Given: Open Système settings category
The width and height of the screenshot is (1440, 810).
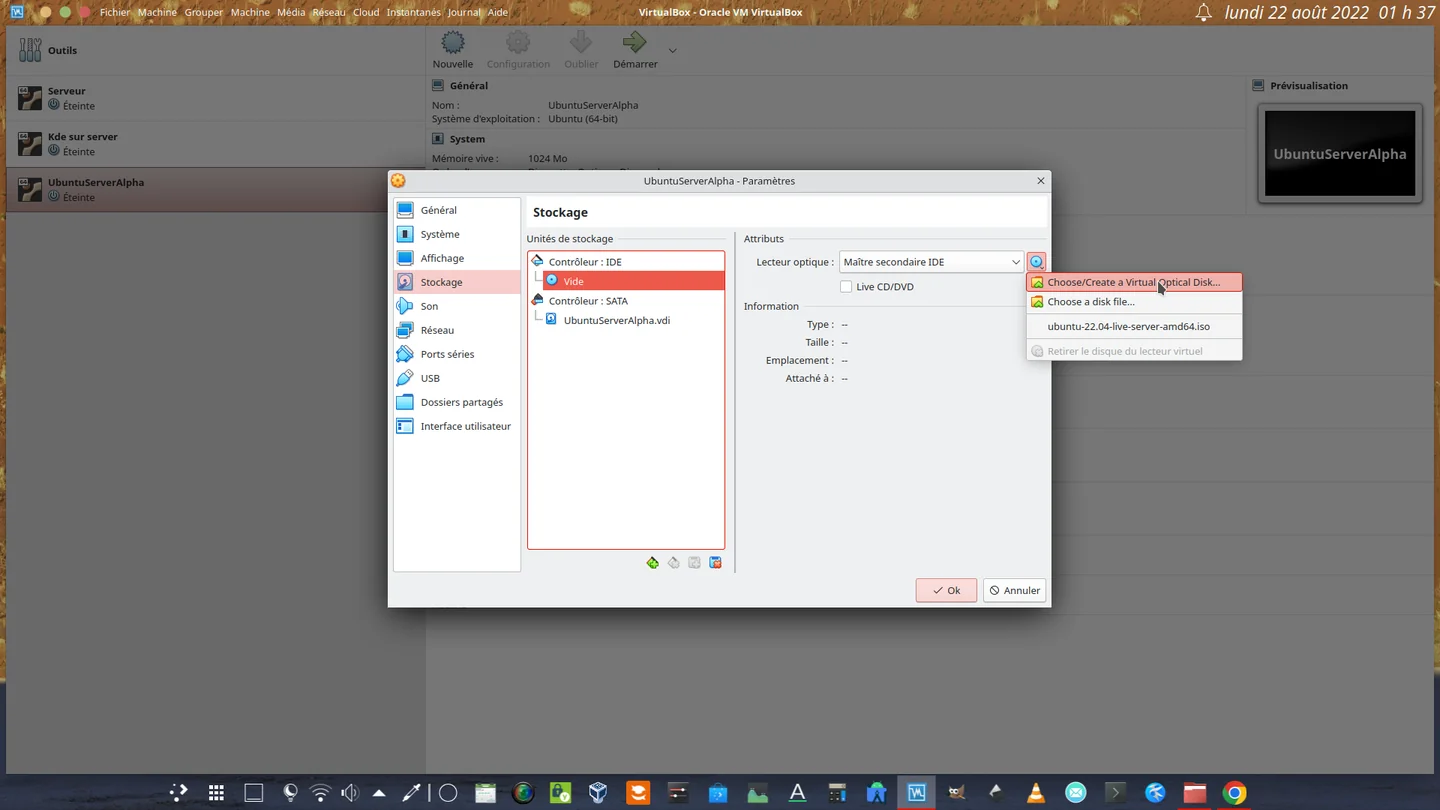Looking at the screenshot, I should coord(457,234).
